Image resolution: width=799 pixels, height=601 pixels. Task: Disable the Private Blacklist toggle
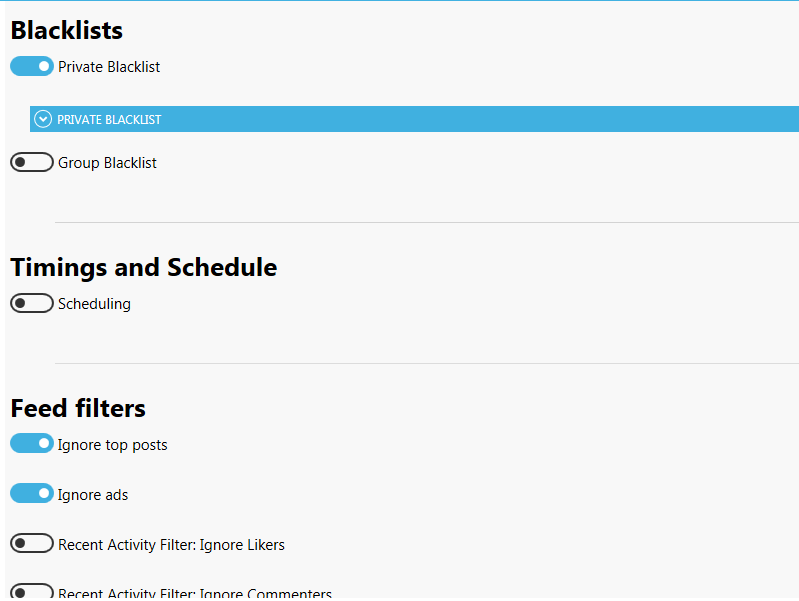[x=32, y=66]
